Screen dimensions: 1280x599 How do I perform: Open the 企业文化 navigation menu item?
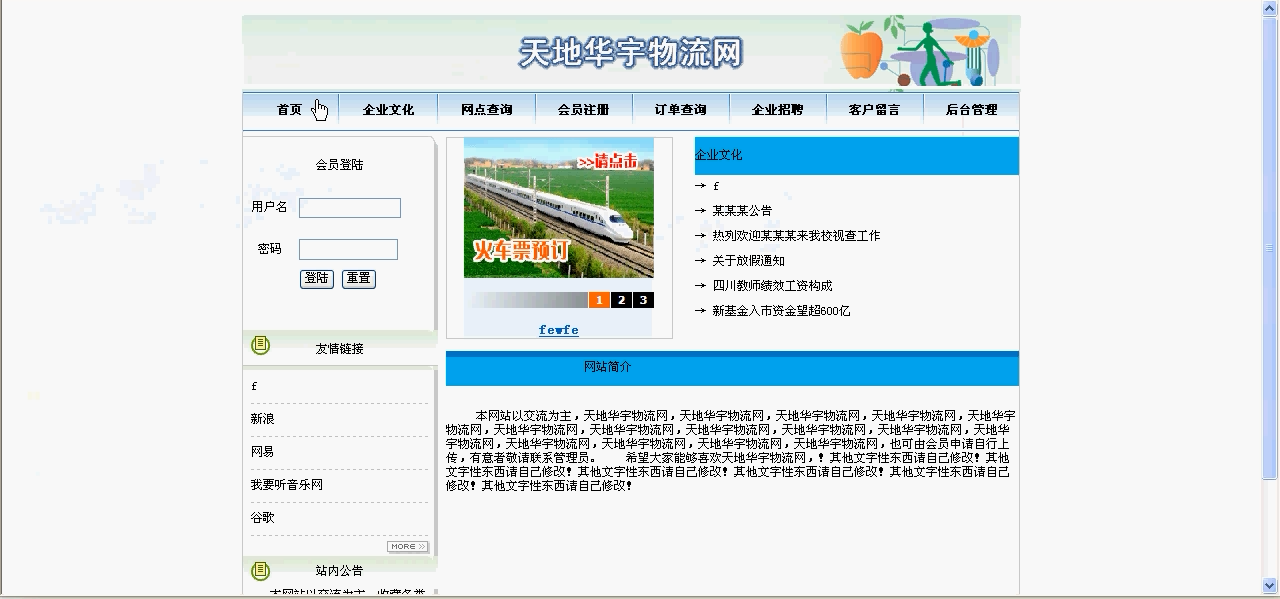388,110
